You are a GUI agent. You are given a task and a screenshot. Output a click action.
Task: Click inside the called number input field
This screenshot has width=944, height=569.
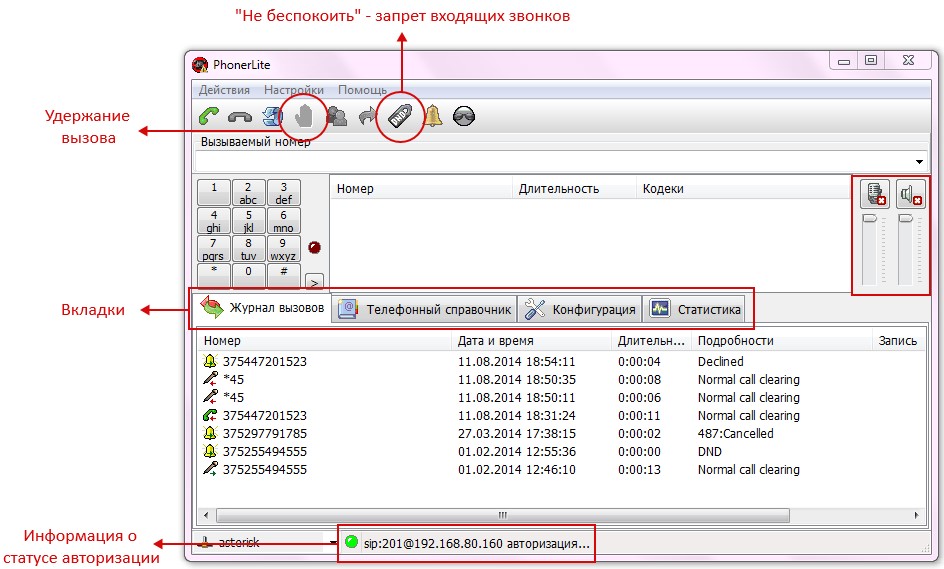click(554, 161)
